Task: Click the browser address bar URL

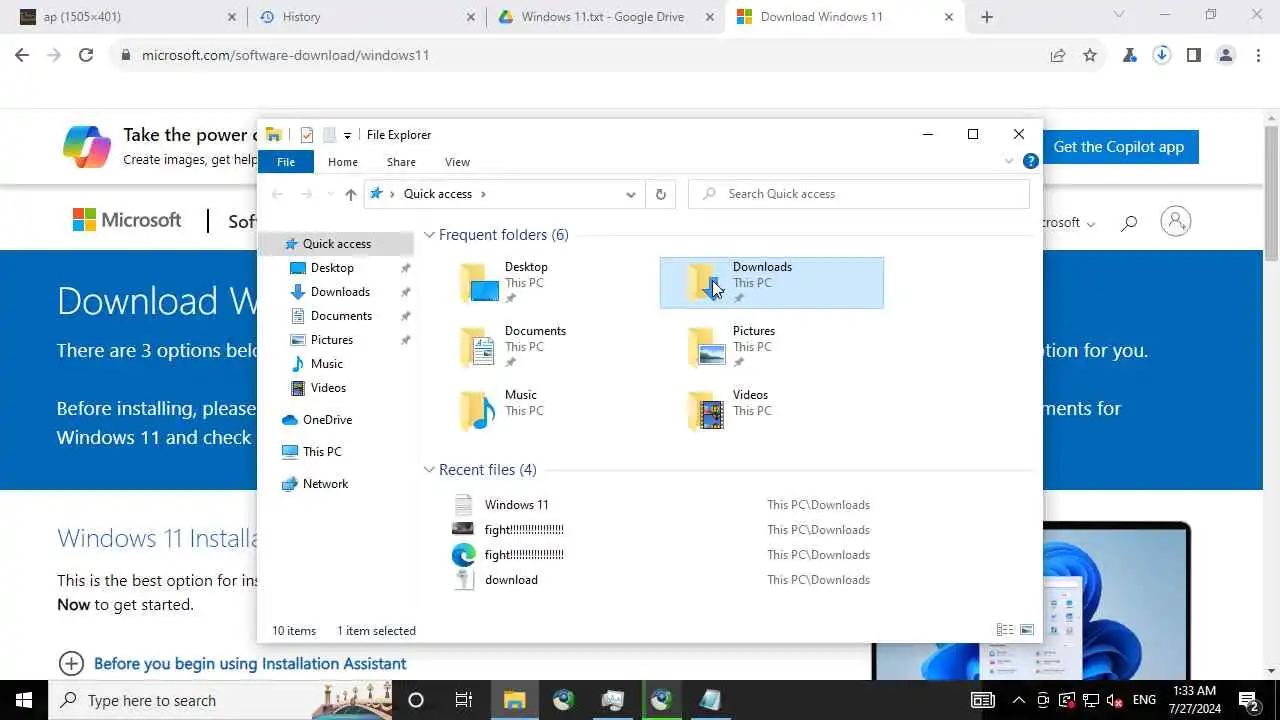Action: pos(285,55)
